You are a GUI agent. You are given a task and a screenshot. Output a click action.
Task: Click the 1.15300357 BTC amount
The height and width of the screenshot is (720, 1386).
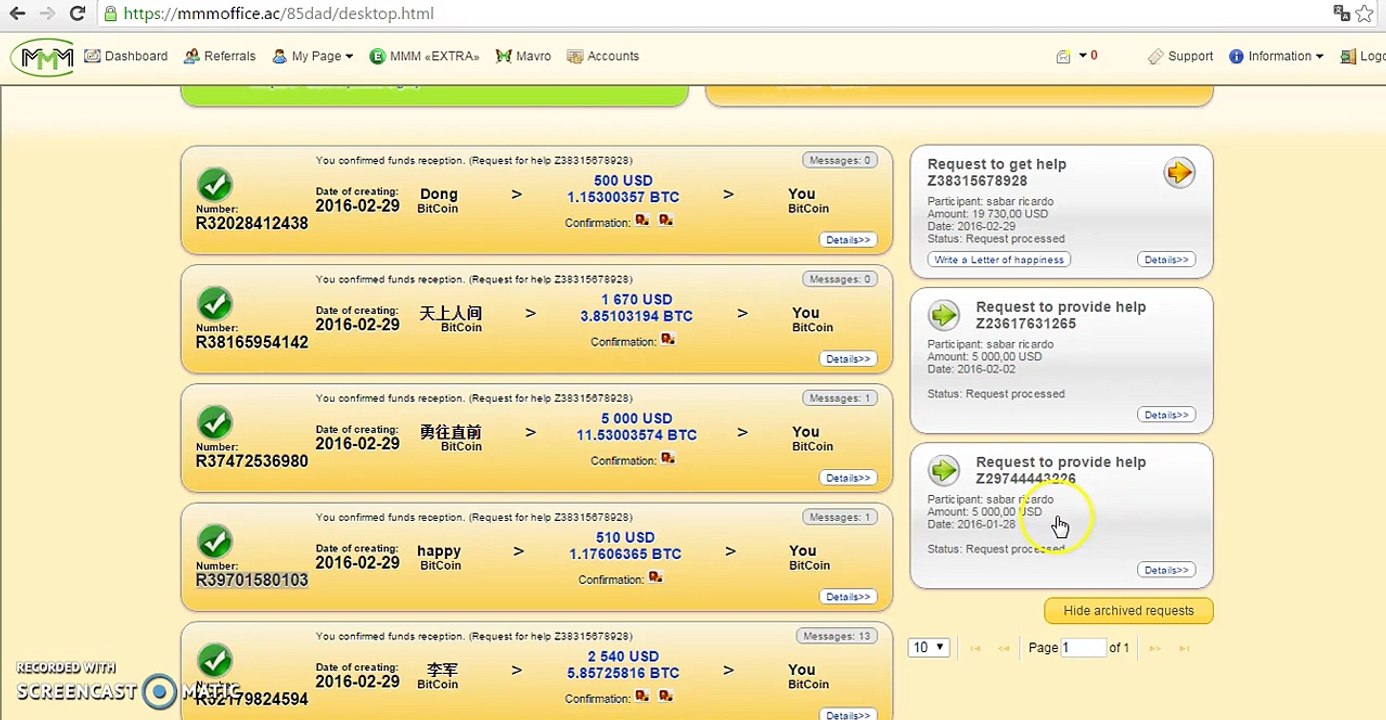tap(623, 198)
